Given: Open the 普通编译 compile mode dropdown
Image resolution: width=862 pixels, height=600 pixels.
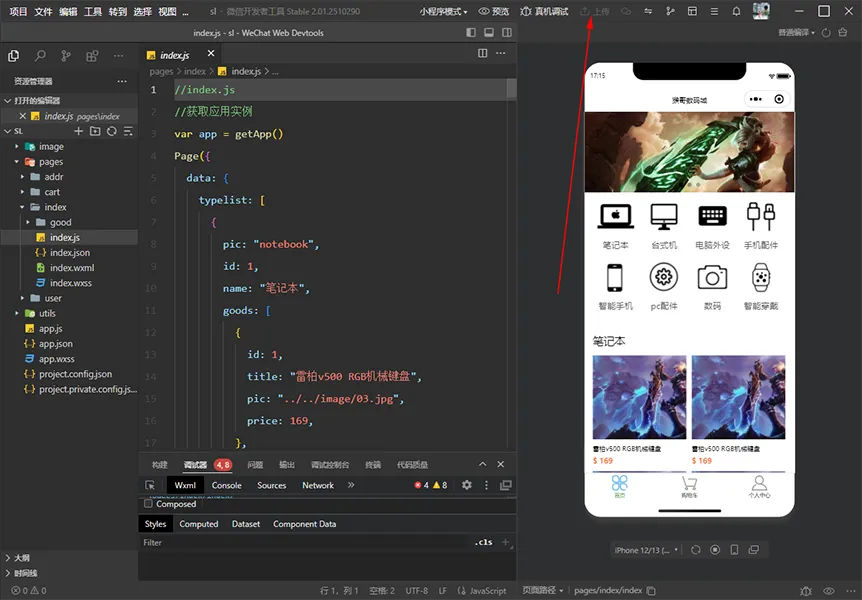Looking at the screenshot, I should (x=797, y=32).
